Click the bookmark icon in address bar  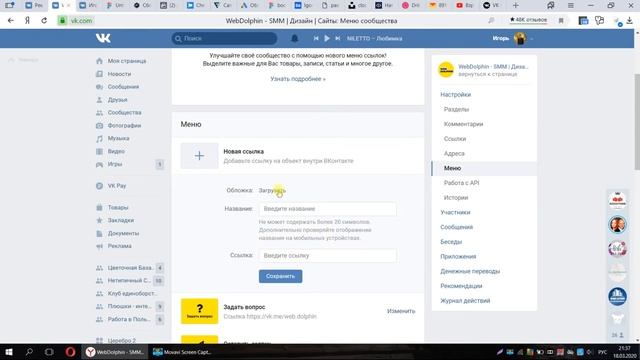[x=561, y=20]
